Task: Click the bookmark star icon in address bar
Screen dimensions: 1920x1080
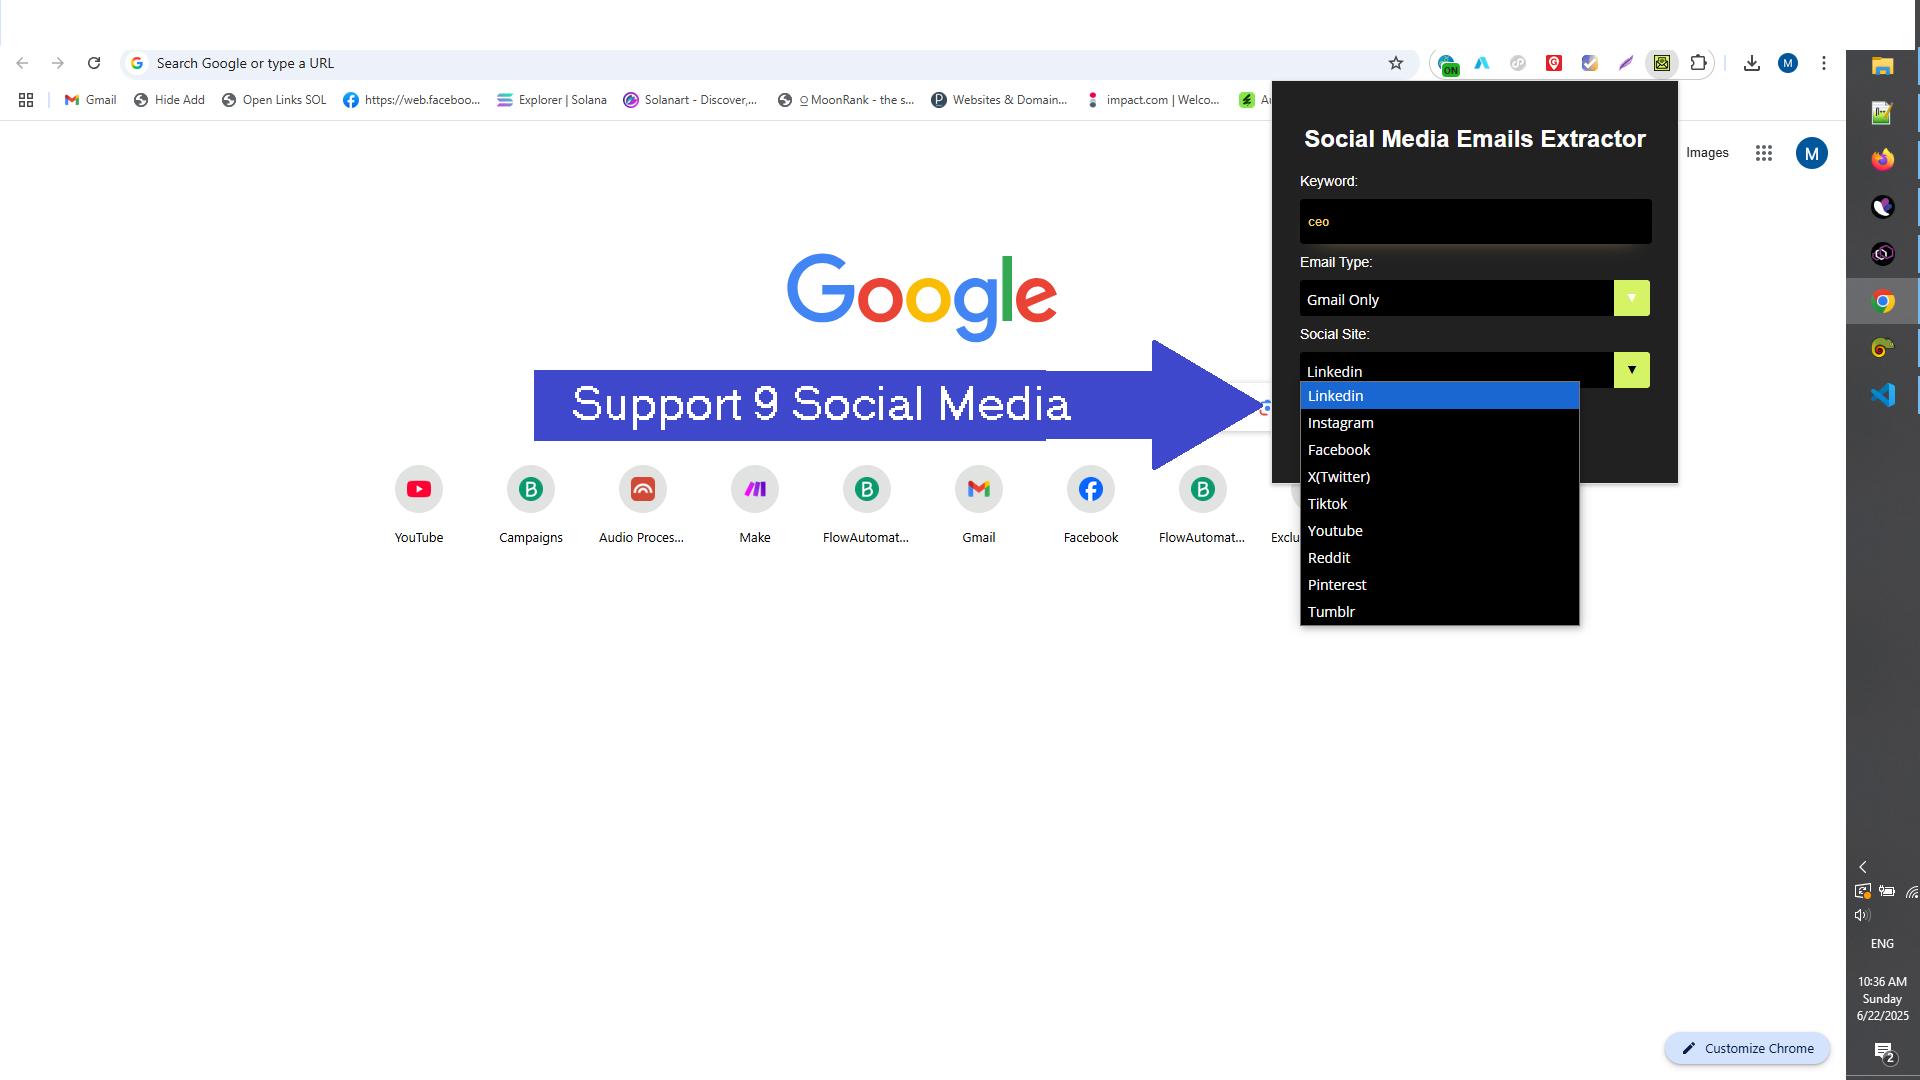Action: tap(1396, 63)
